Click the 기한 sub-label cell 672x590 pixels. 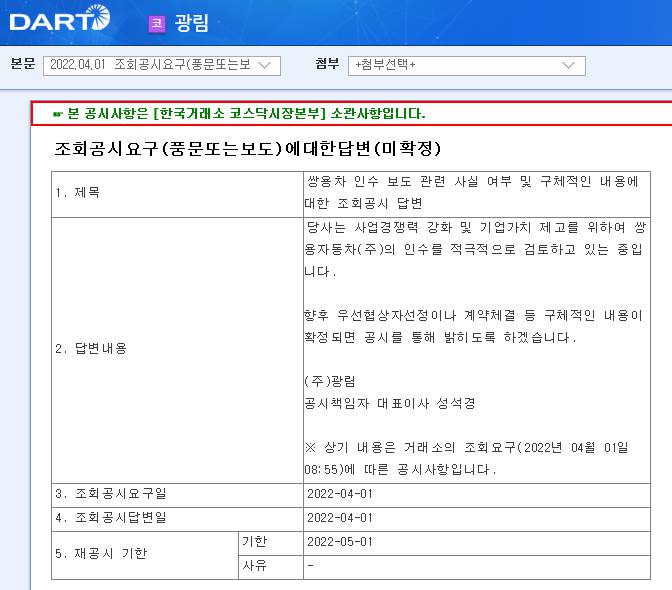(x=271, y=543)
